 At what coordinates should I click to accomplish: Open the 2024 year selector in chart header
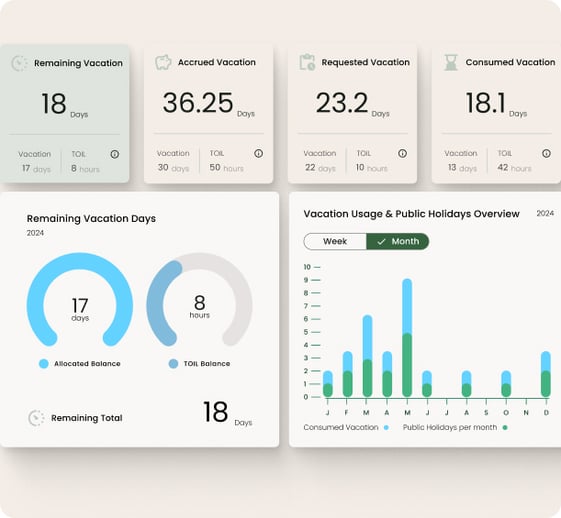click(545, 213)
